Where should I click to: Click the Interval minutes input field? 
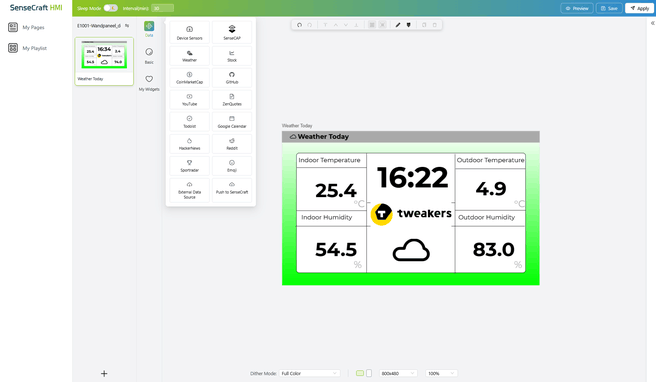tap(162, 8)
